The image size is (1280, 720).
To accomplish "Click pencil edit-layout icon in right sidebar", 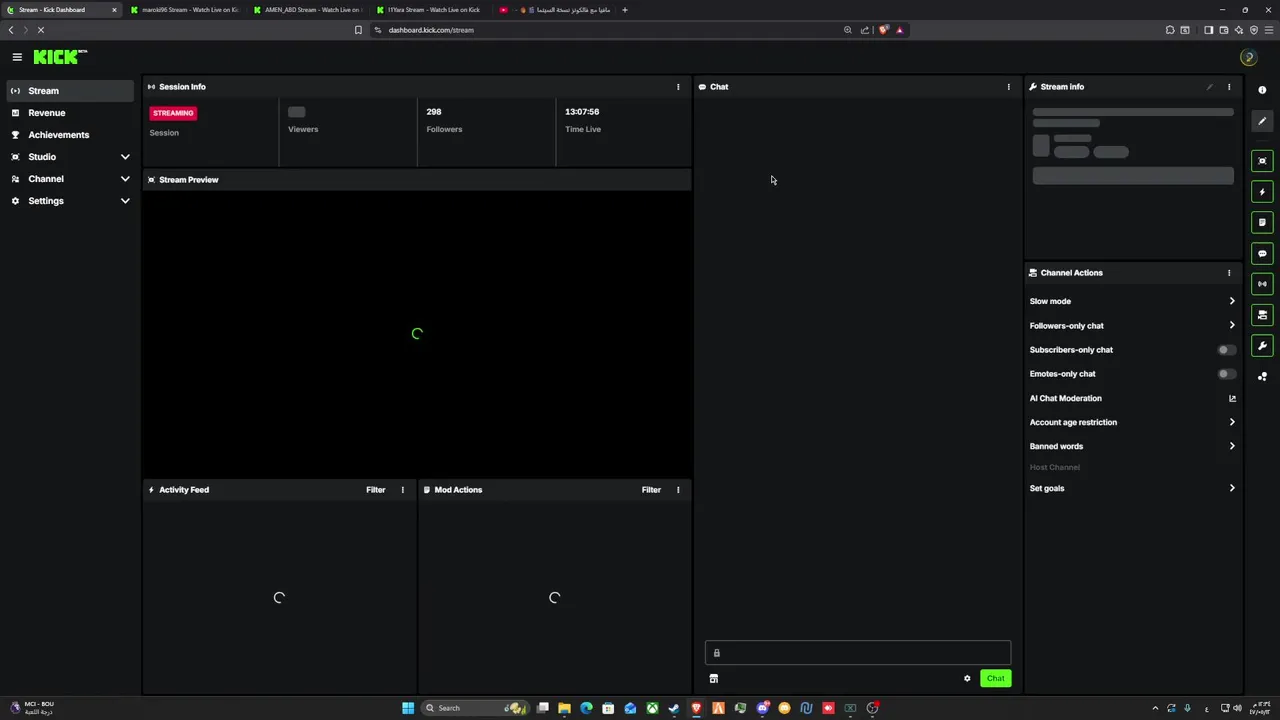I will [1262, 121].
